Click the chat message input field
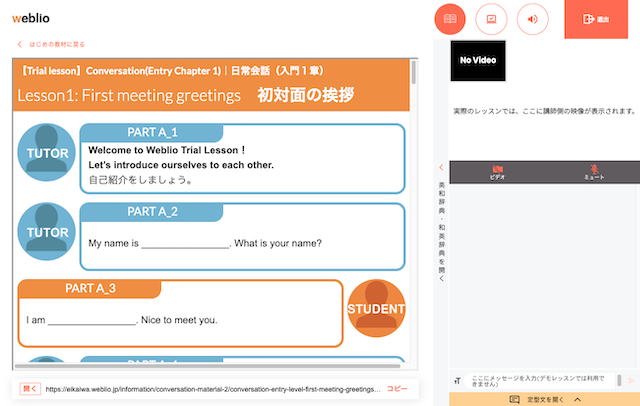The width and height of the screenshot is (640, 406). [539, 381]
